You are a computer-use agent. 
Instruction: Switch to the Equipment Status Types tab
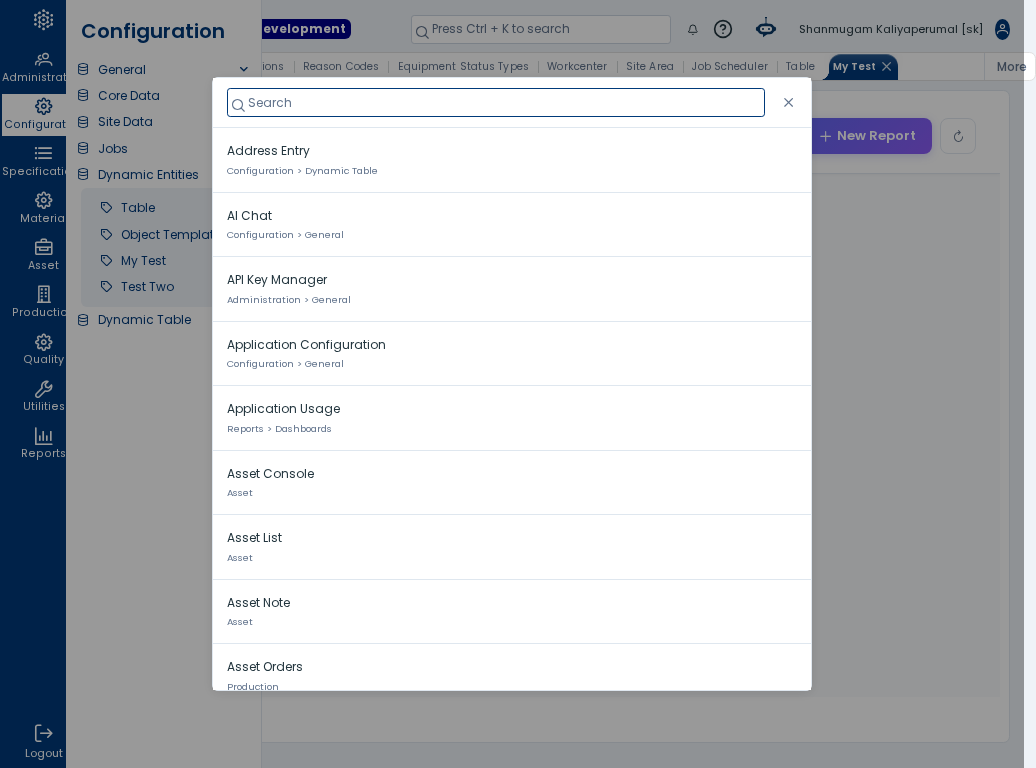(x=463, y=66)
